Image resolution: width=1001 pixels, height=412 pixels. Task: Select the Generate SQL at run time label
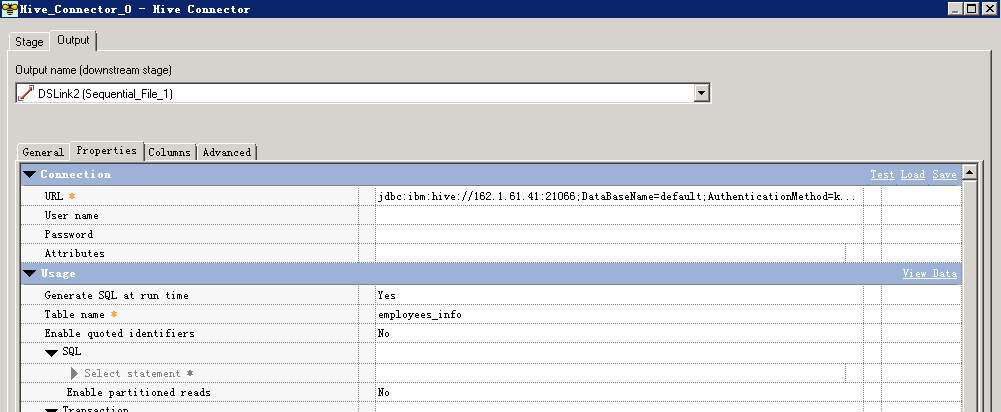pos(116,295)
